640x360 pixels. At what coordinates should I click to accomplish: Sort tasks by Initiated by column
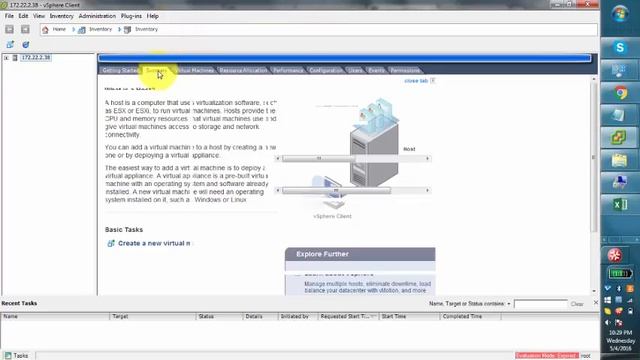298,316
